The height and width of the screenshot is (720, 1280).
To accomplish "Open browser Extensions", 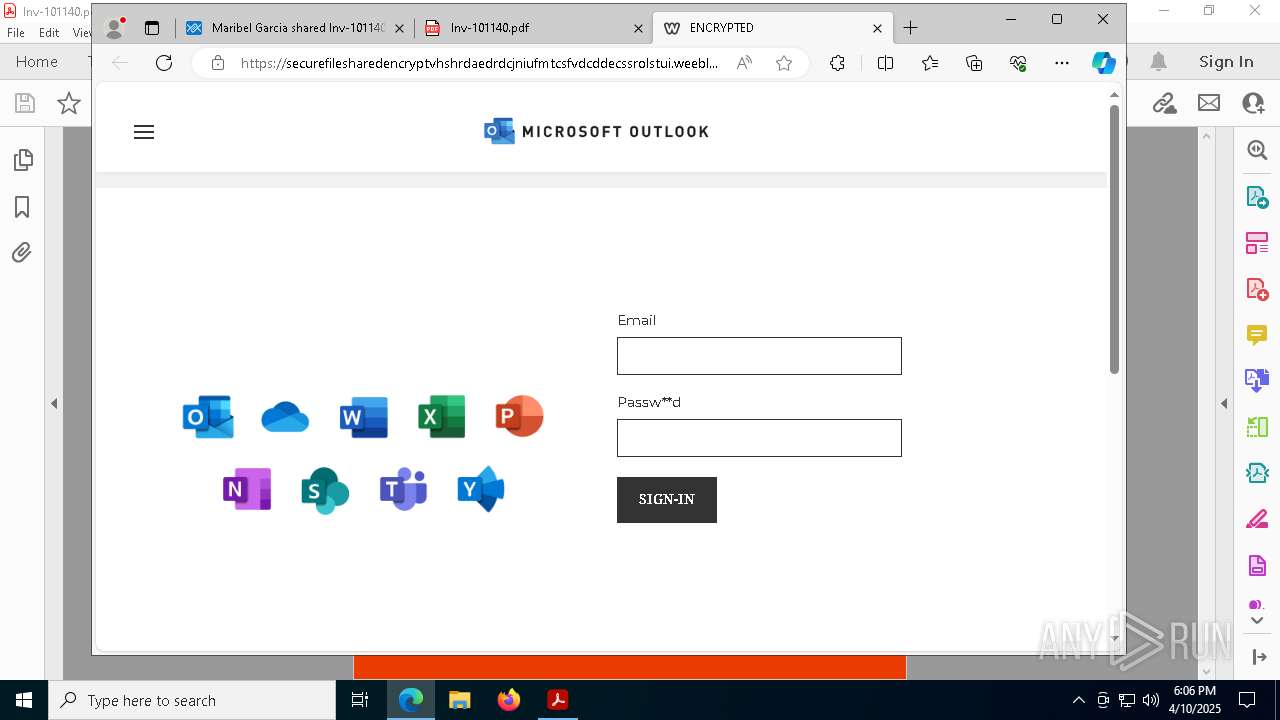I will pos(837,63).
